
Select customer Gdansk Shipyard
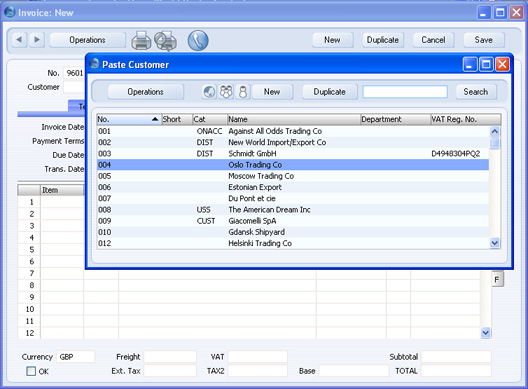293,232
